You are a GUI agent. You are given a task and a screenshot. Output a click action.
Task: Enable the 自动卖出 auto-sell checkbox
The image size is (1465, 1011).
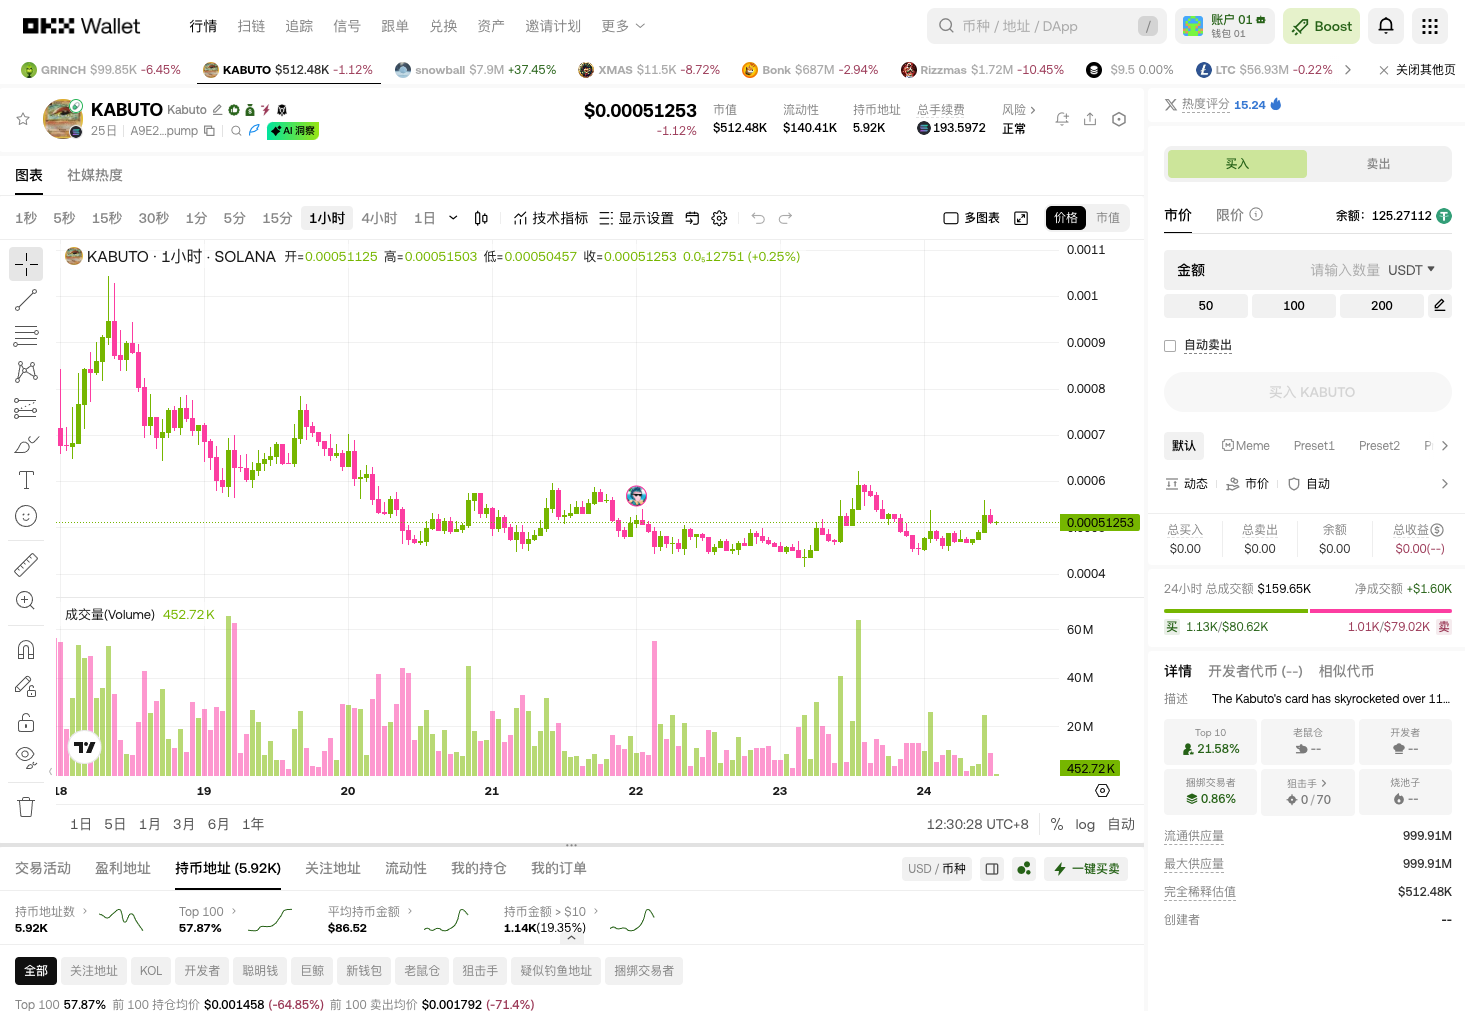pyautogui.click(x=1170, y=345)
